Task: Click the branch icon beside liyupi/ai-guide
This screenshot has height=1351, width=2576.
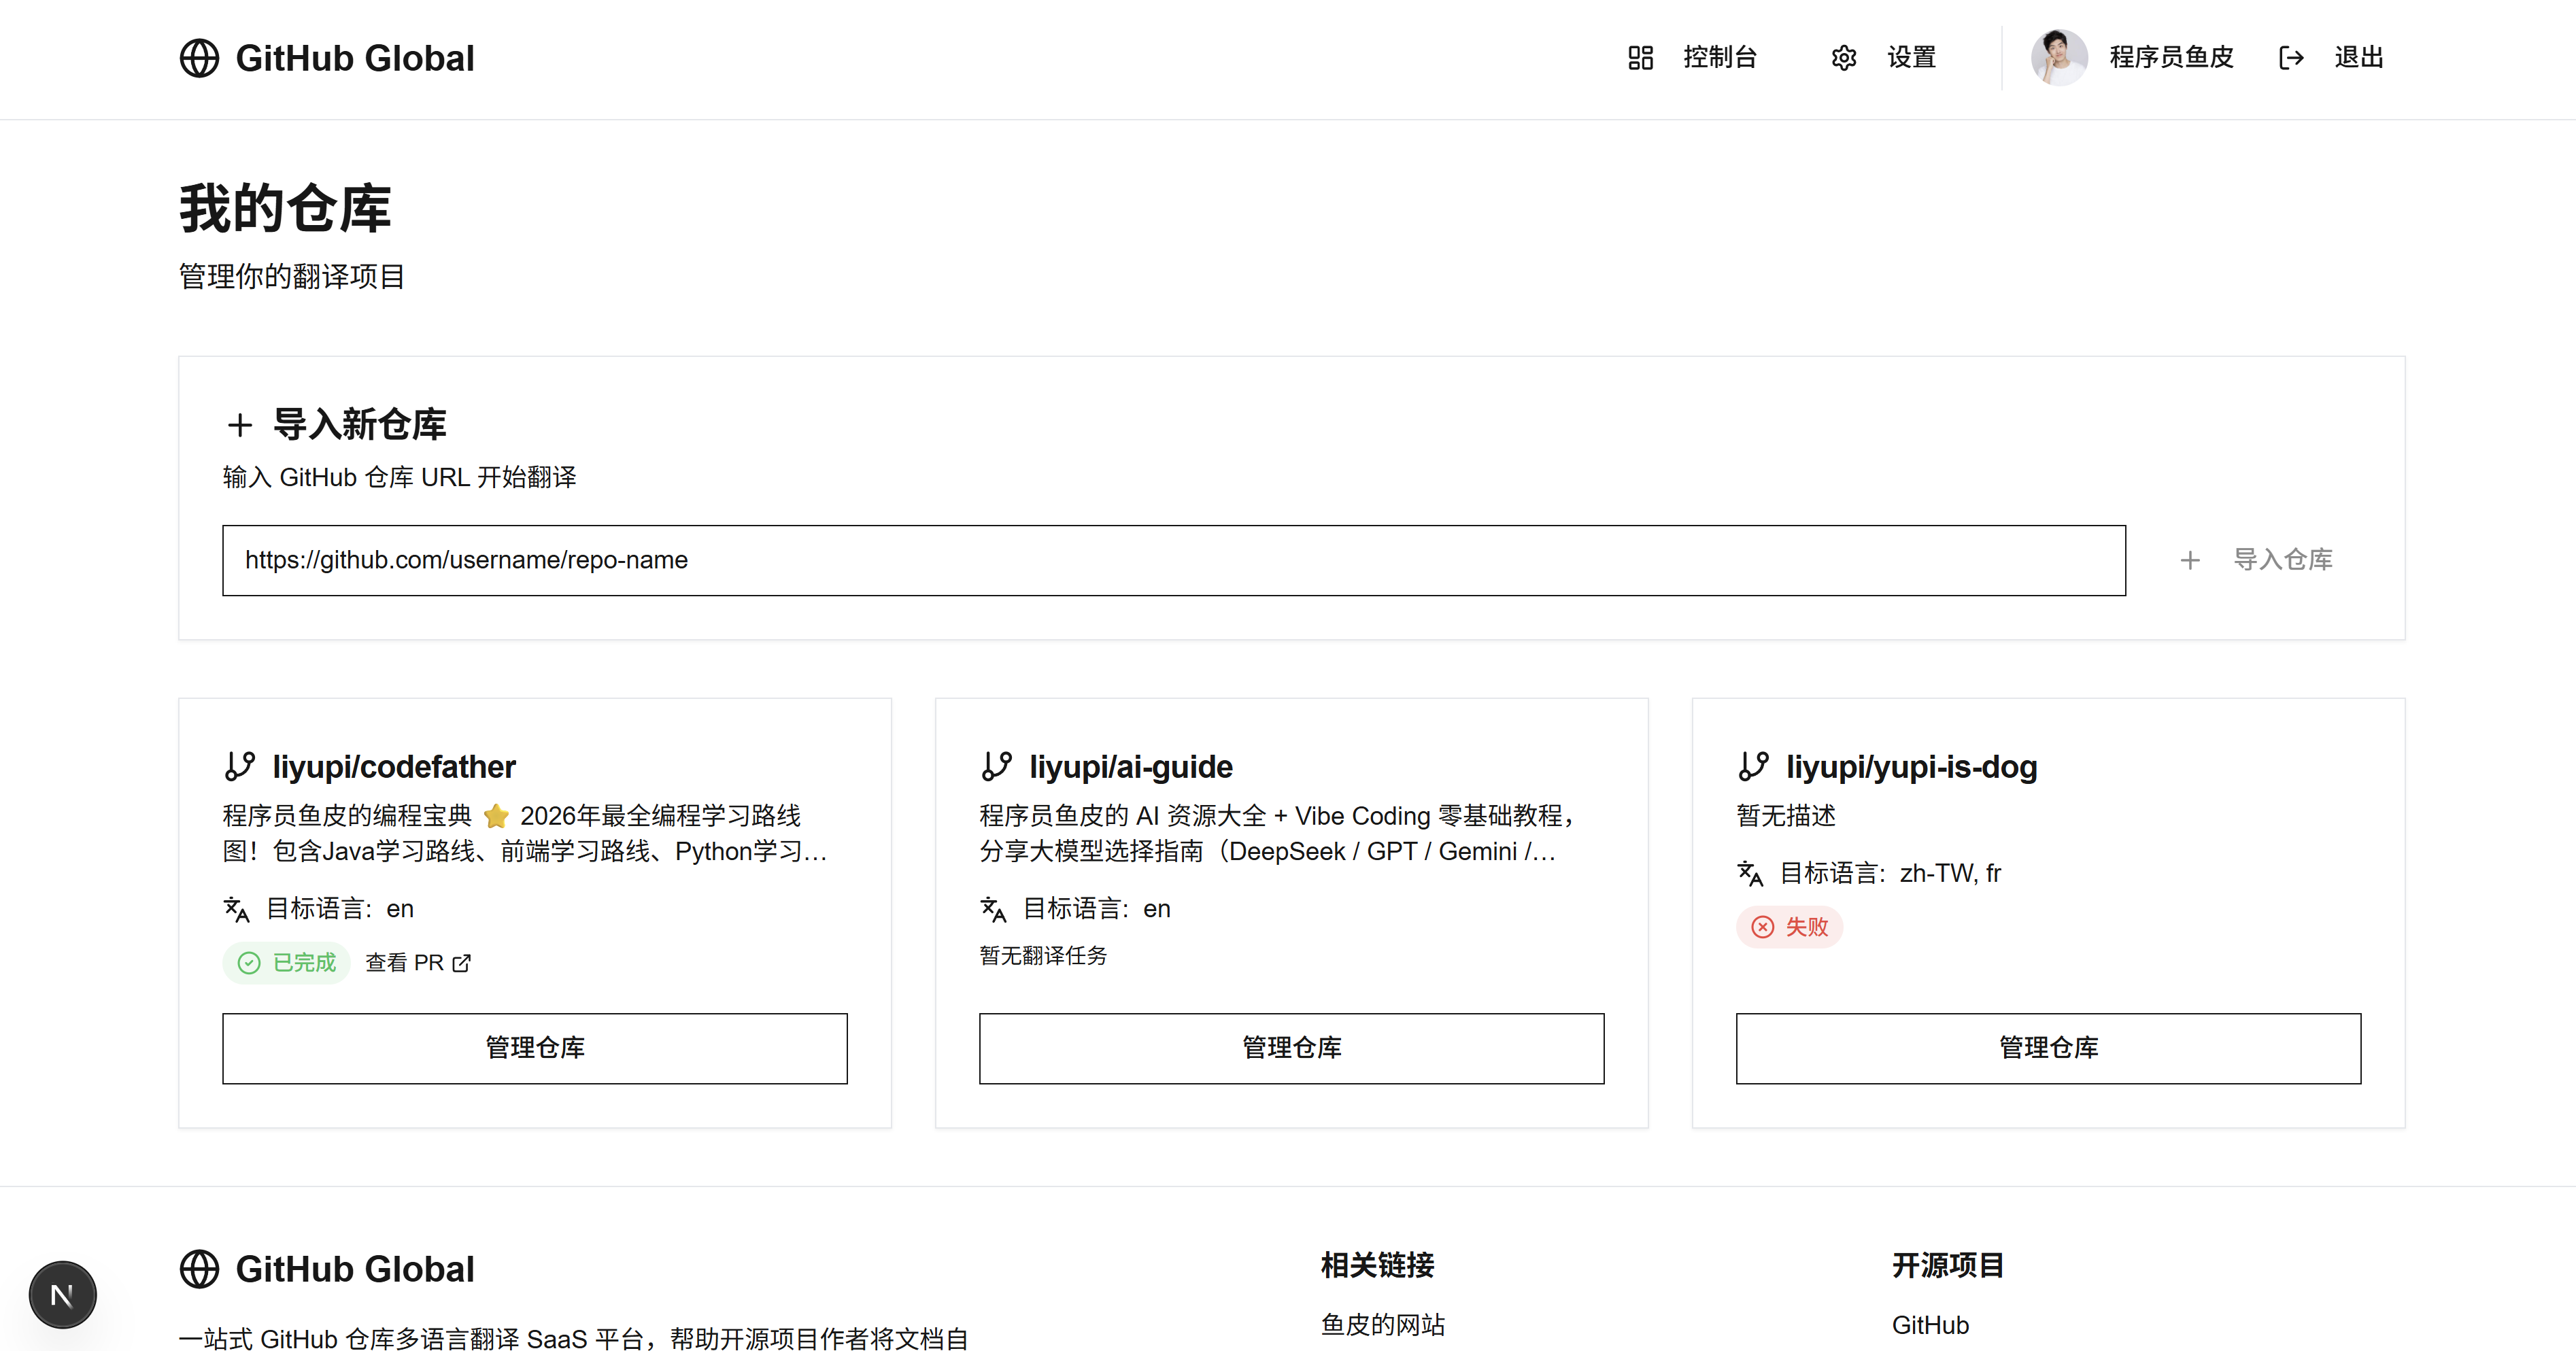Action: 997,767
